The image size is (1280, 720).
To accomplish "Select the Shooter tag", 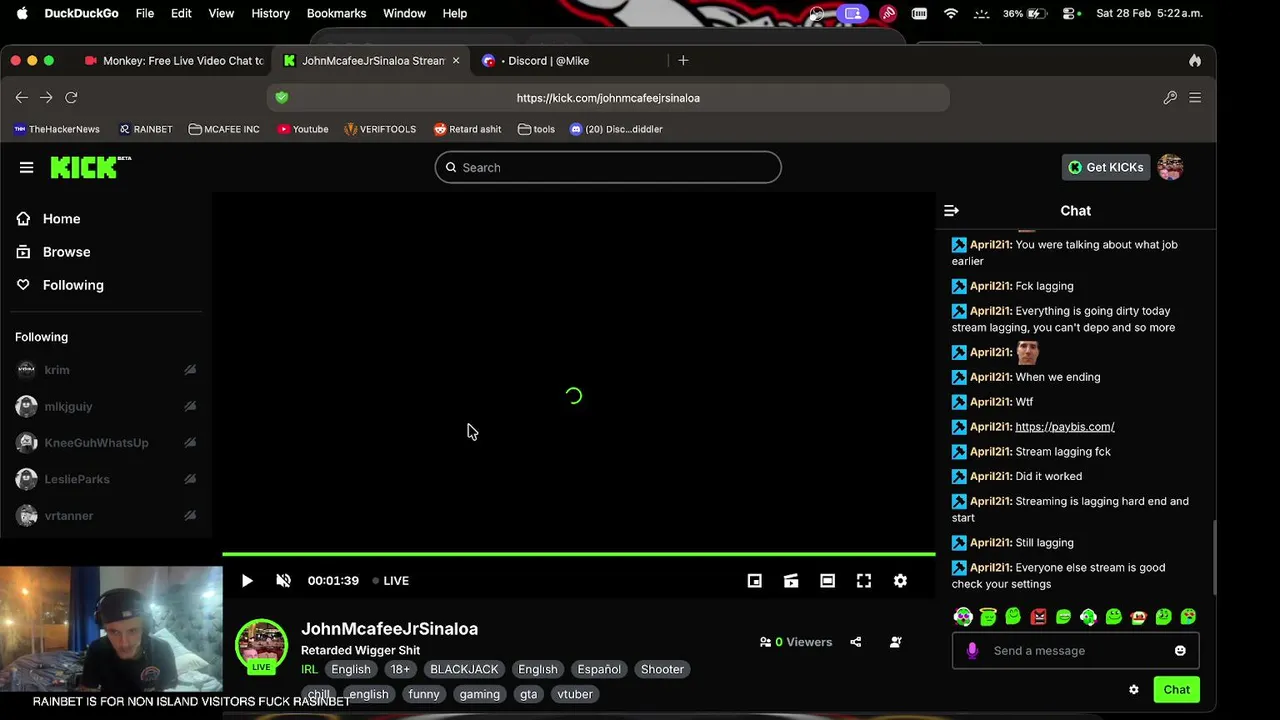I will click(x=662, y=670).
